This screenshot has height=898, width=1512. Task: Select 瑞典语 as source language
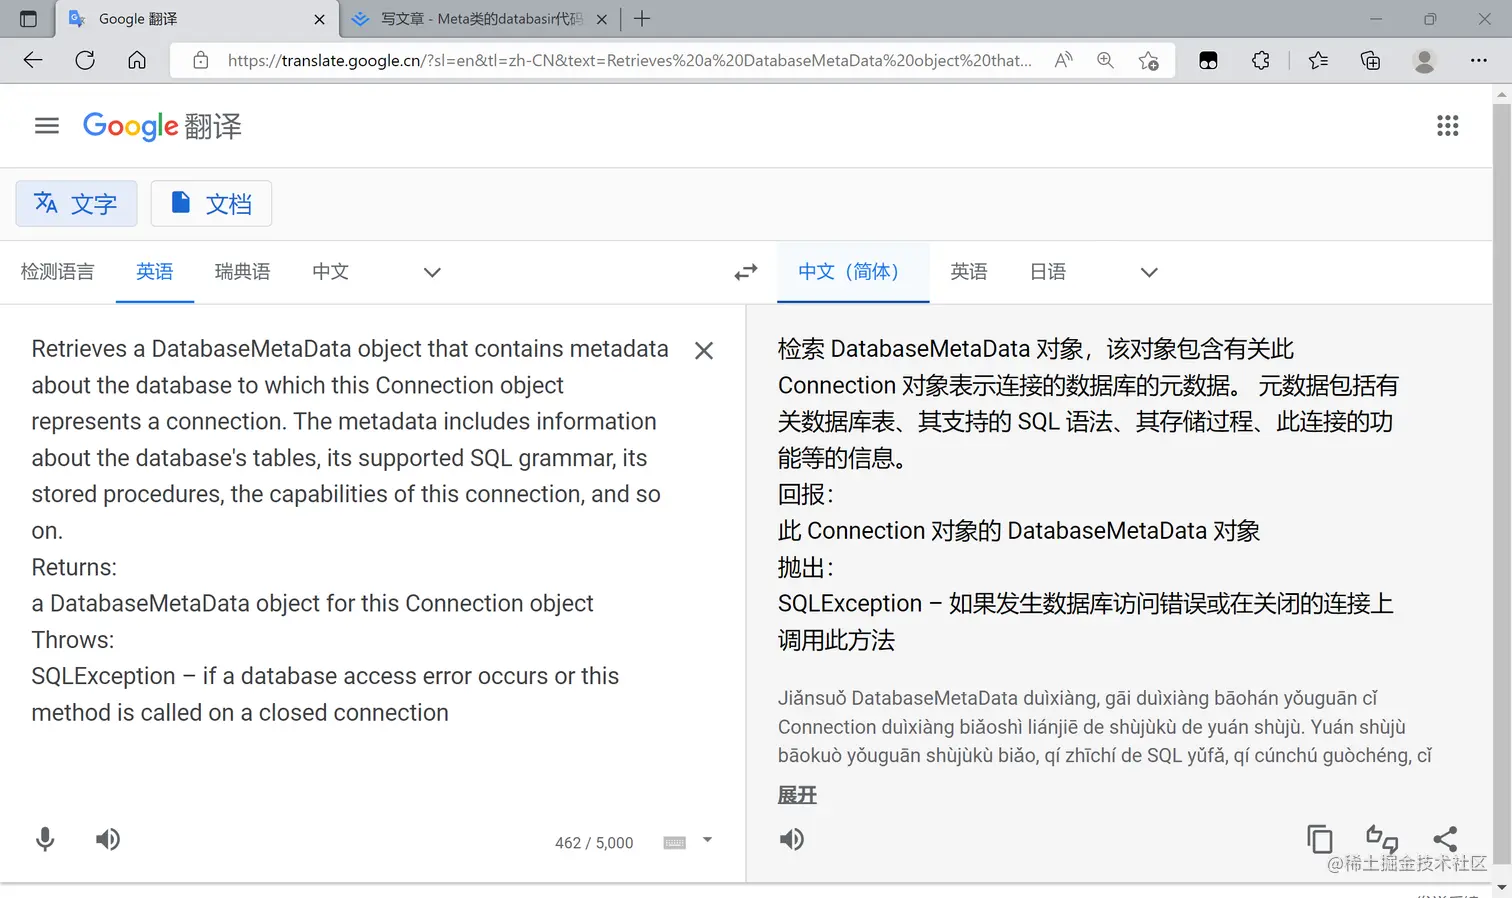(243, 272)
